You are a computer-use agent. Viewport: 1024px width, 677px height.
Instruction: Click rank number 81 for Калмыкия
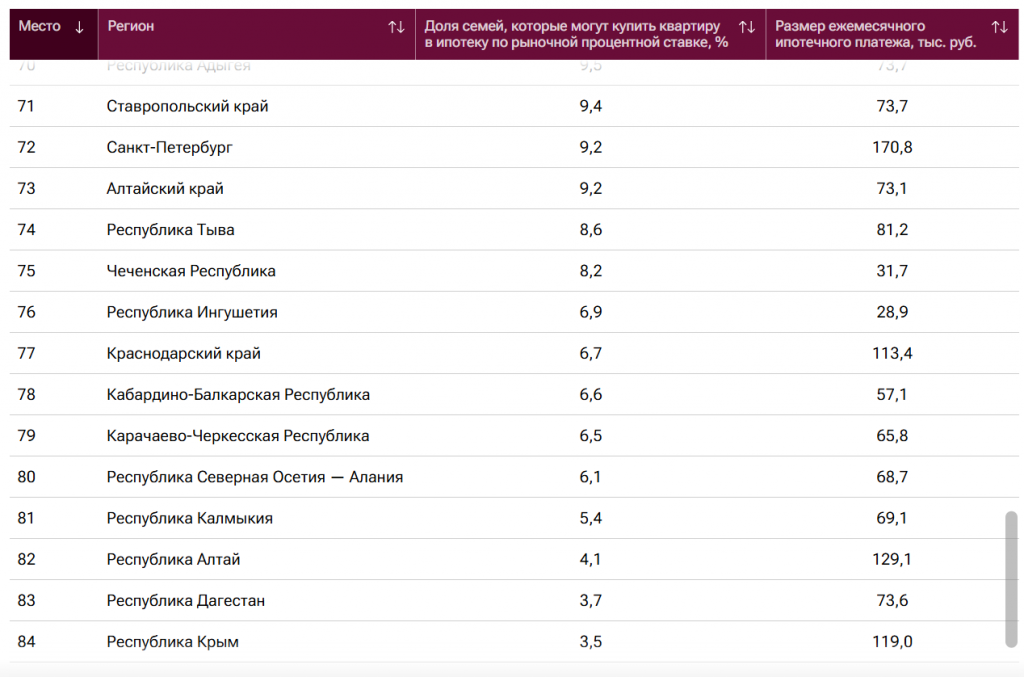27,518
